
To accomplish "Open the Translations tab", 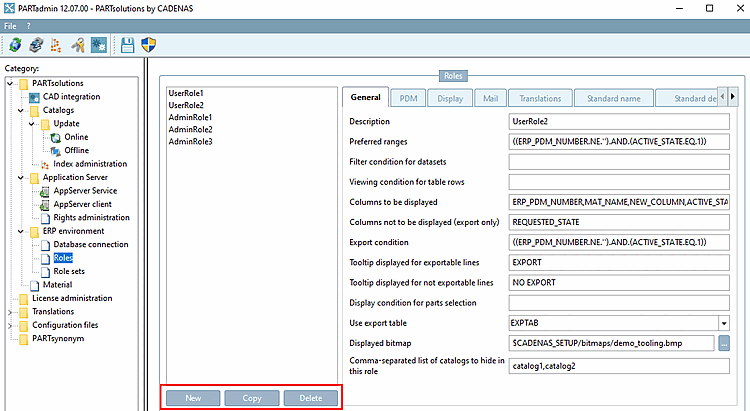I will click(x=540, y=99).
